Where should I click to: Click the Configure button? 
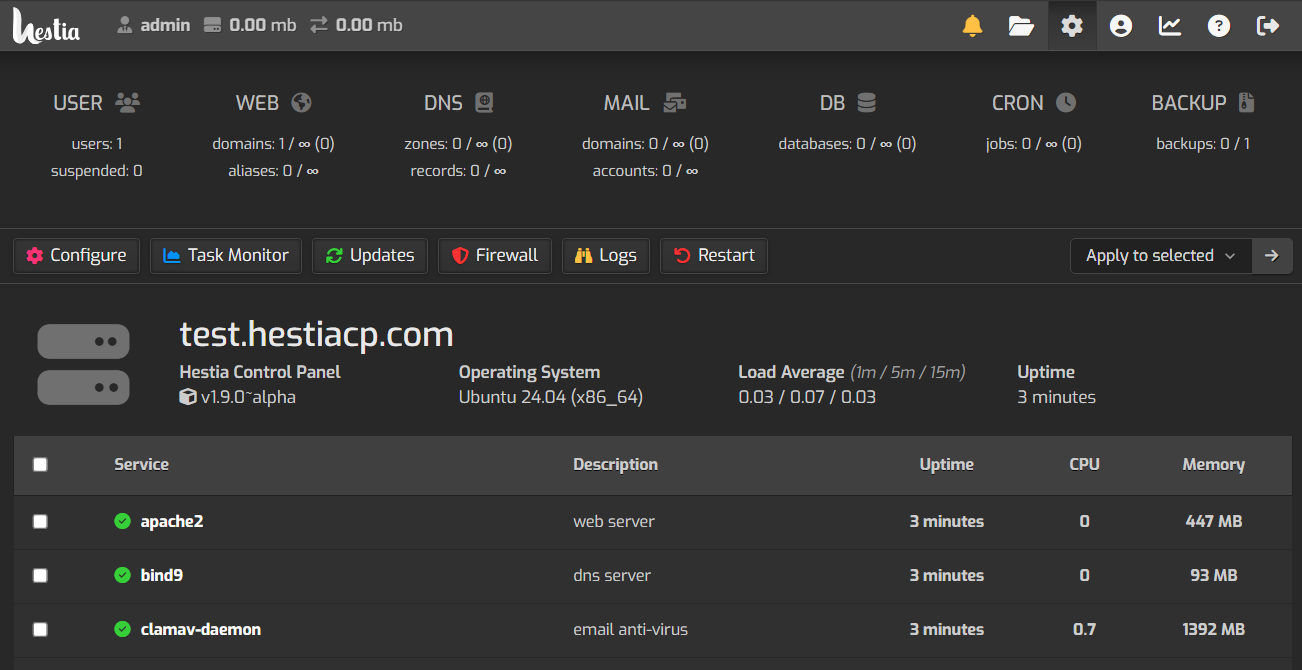tap(76, 255)
